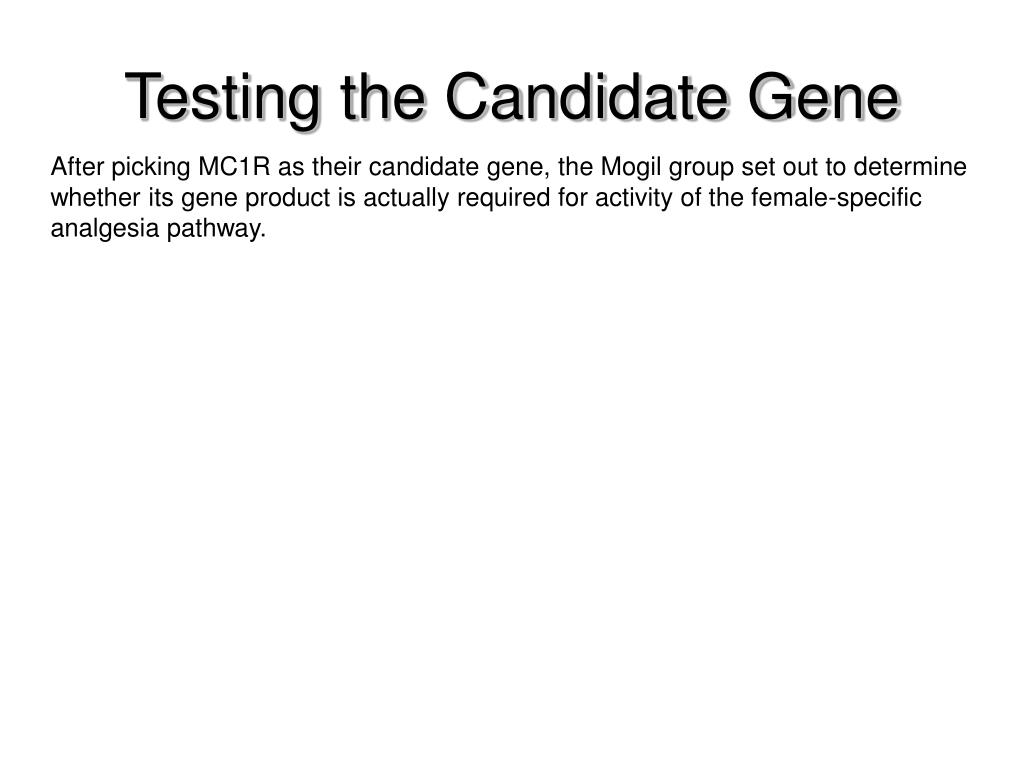
Task: Click the word analgesia on the last line
Action: tap(105, 230)
